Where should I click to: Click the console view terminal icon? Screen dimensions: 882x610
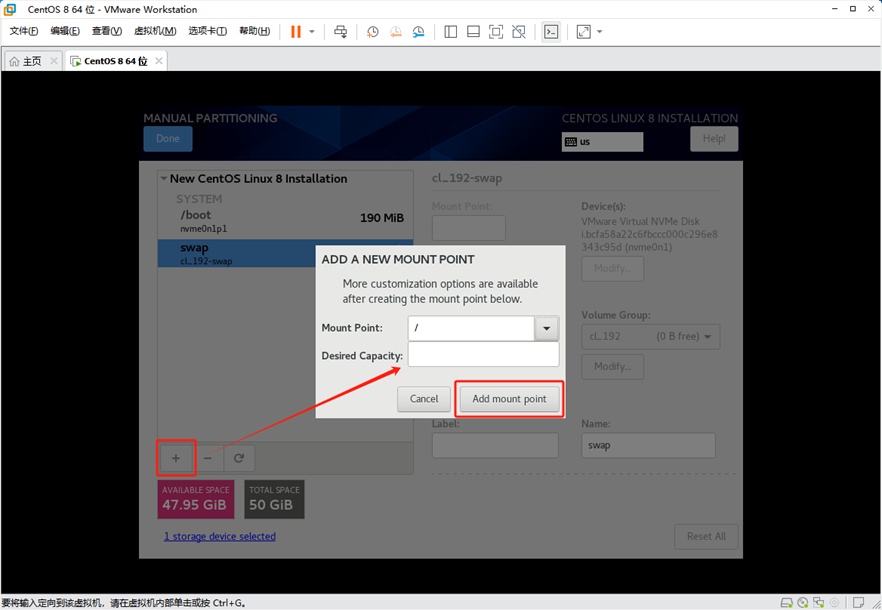551,32
